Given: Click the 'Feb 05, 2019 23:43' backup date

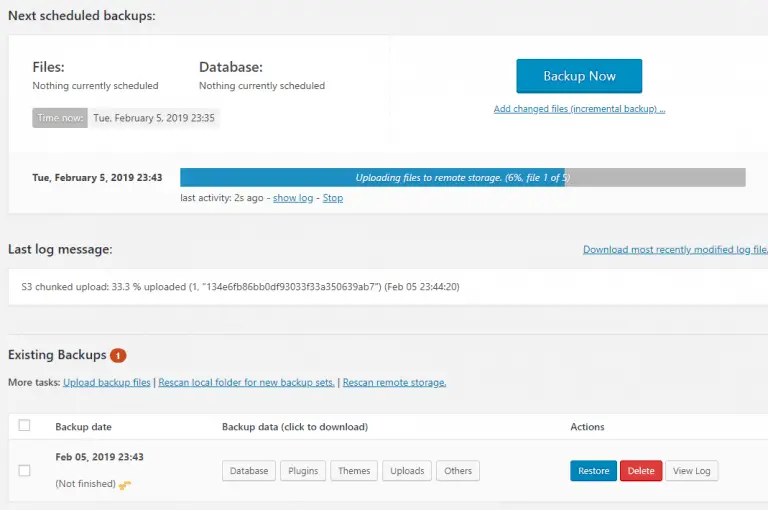Looking at the screenshot, I should tap(99, 457).
